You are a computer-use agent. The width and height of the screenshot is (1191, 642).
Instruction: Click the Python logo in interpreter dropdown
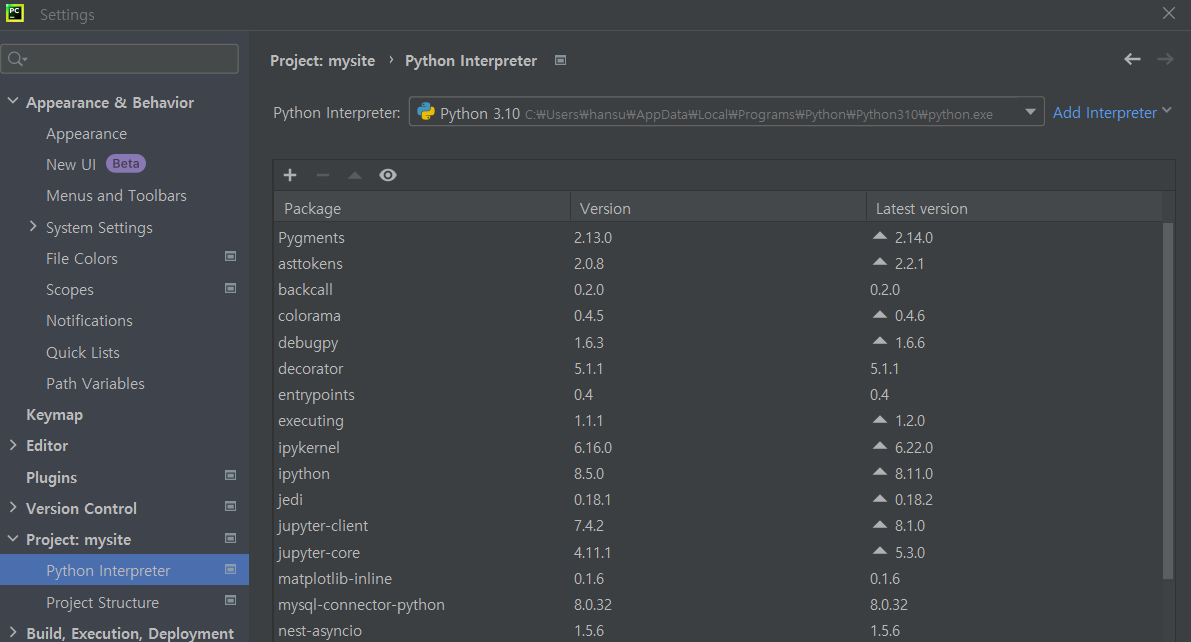click(426, 112)
